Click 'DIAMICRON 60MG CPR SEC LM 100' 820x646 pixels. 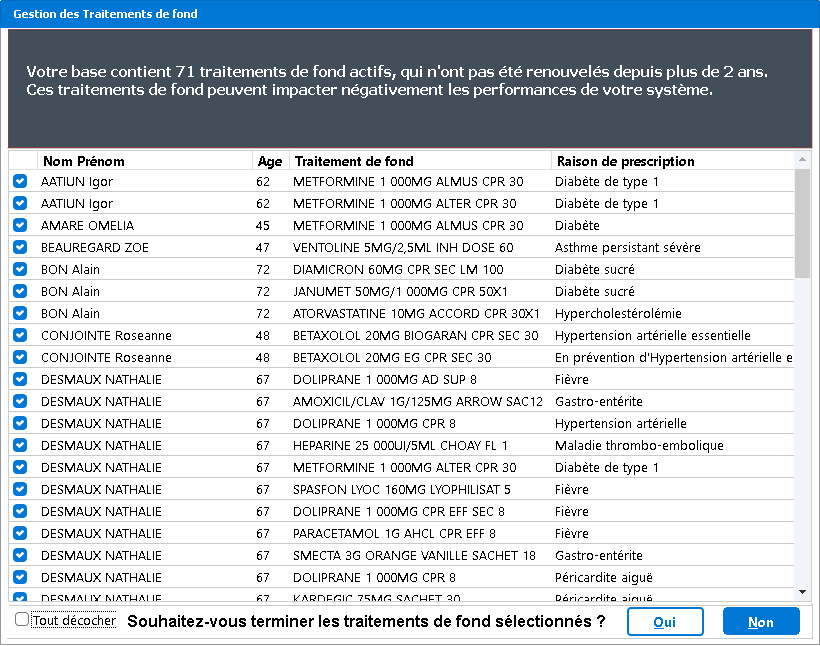tap(398, 269)
